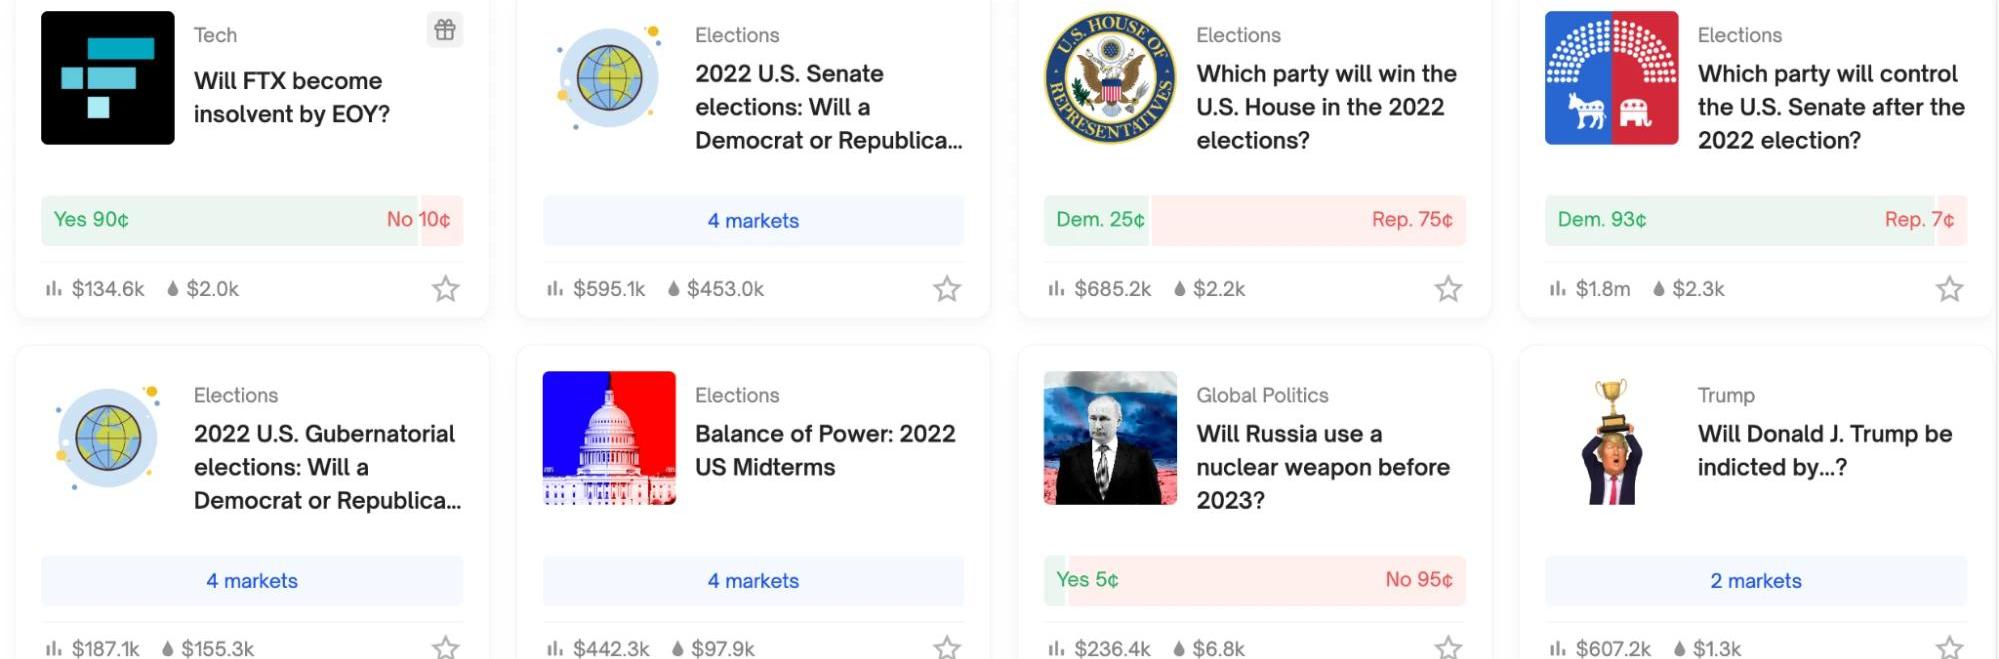The width and height of the screenshot is (1999, 659).
Task: Click the House of Representatives seal image
Action: click(x=1110, y=78)
